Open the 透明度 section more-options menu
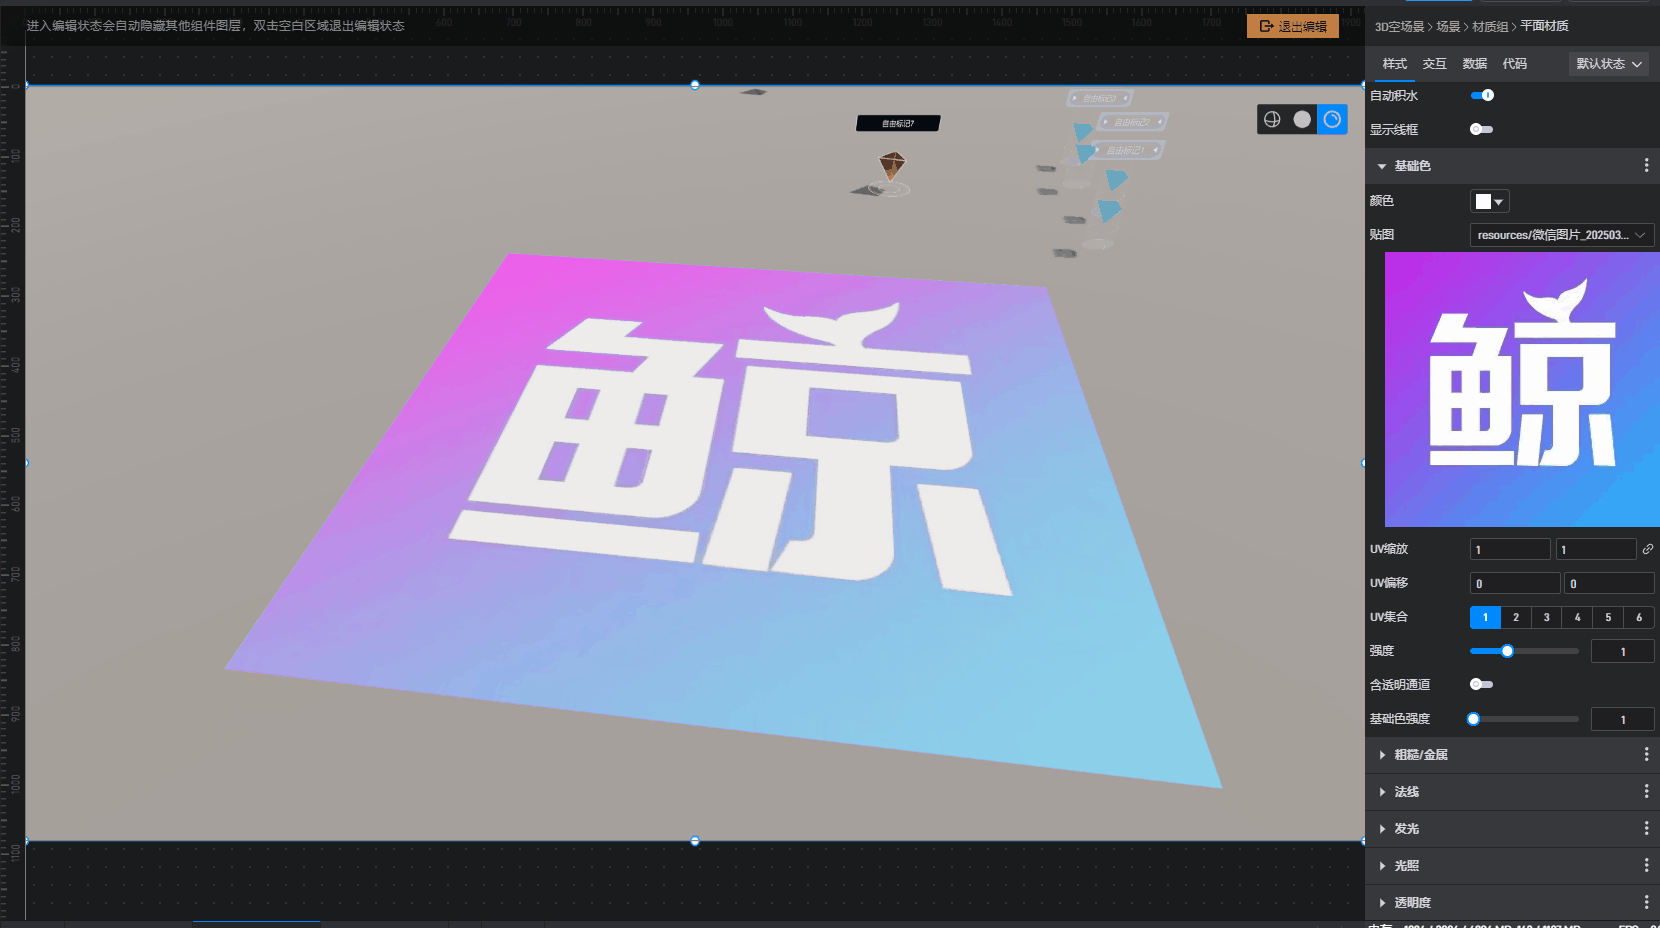 1646,903
